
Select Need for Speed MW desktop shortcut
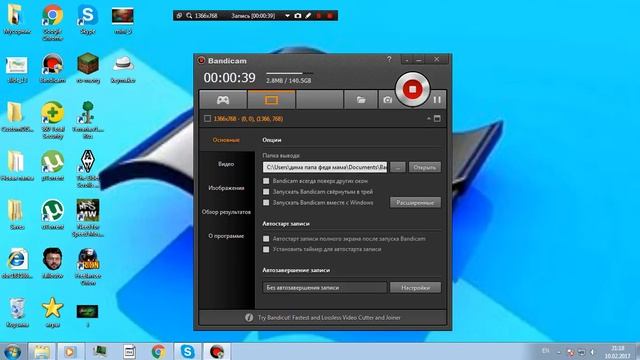(88, 218)
